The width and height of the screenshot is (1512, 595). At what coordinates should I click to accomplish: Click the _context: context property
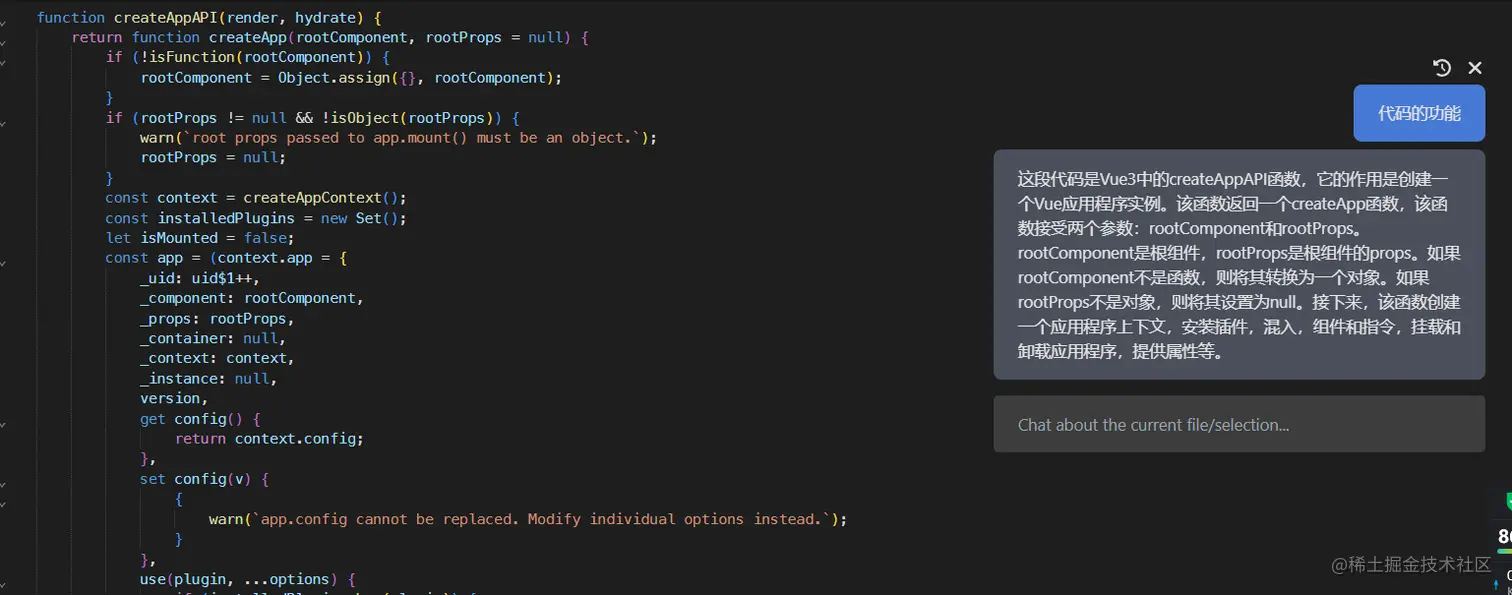[217, 358]
